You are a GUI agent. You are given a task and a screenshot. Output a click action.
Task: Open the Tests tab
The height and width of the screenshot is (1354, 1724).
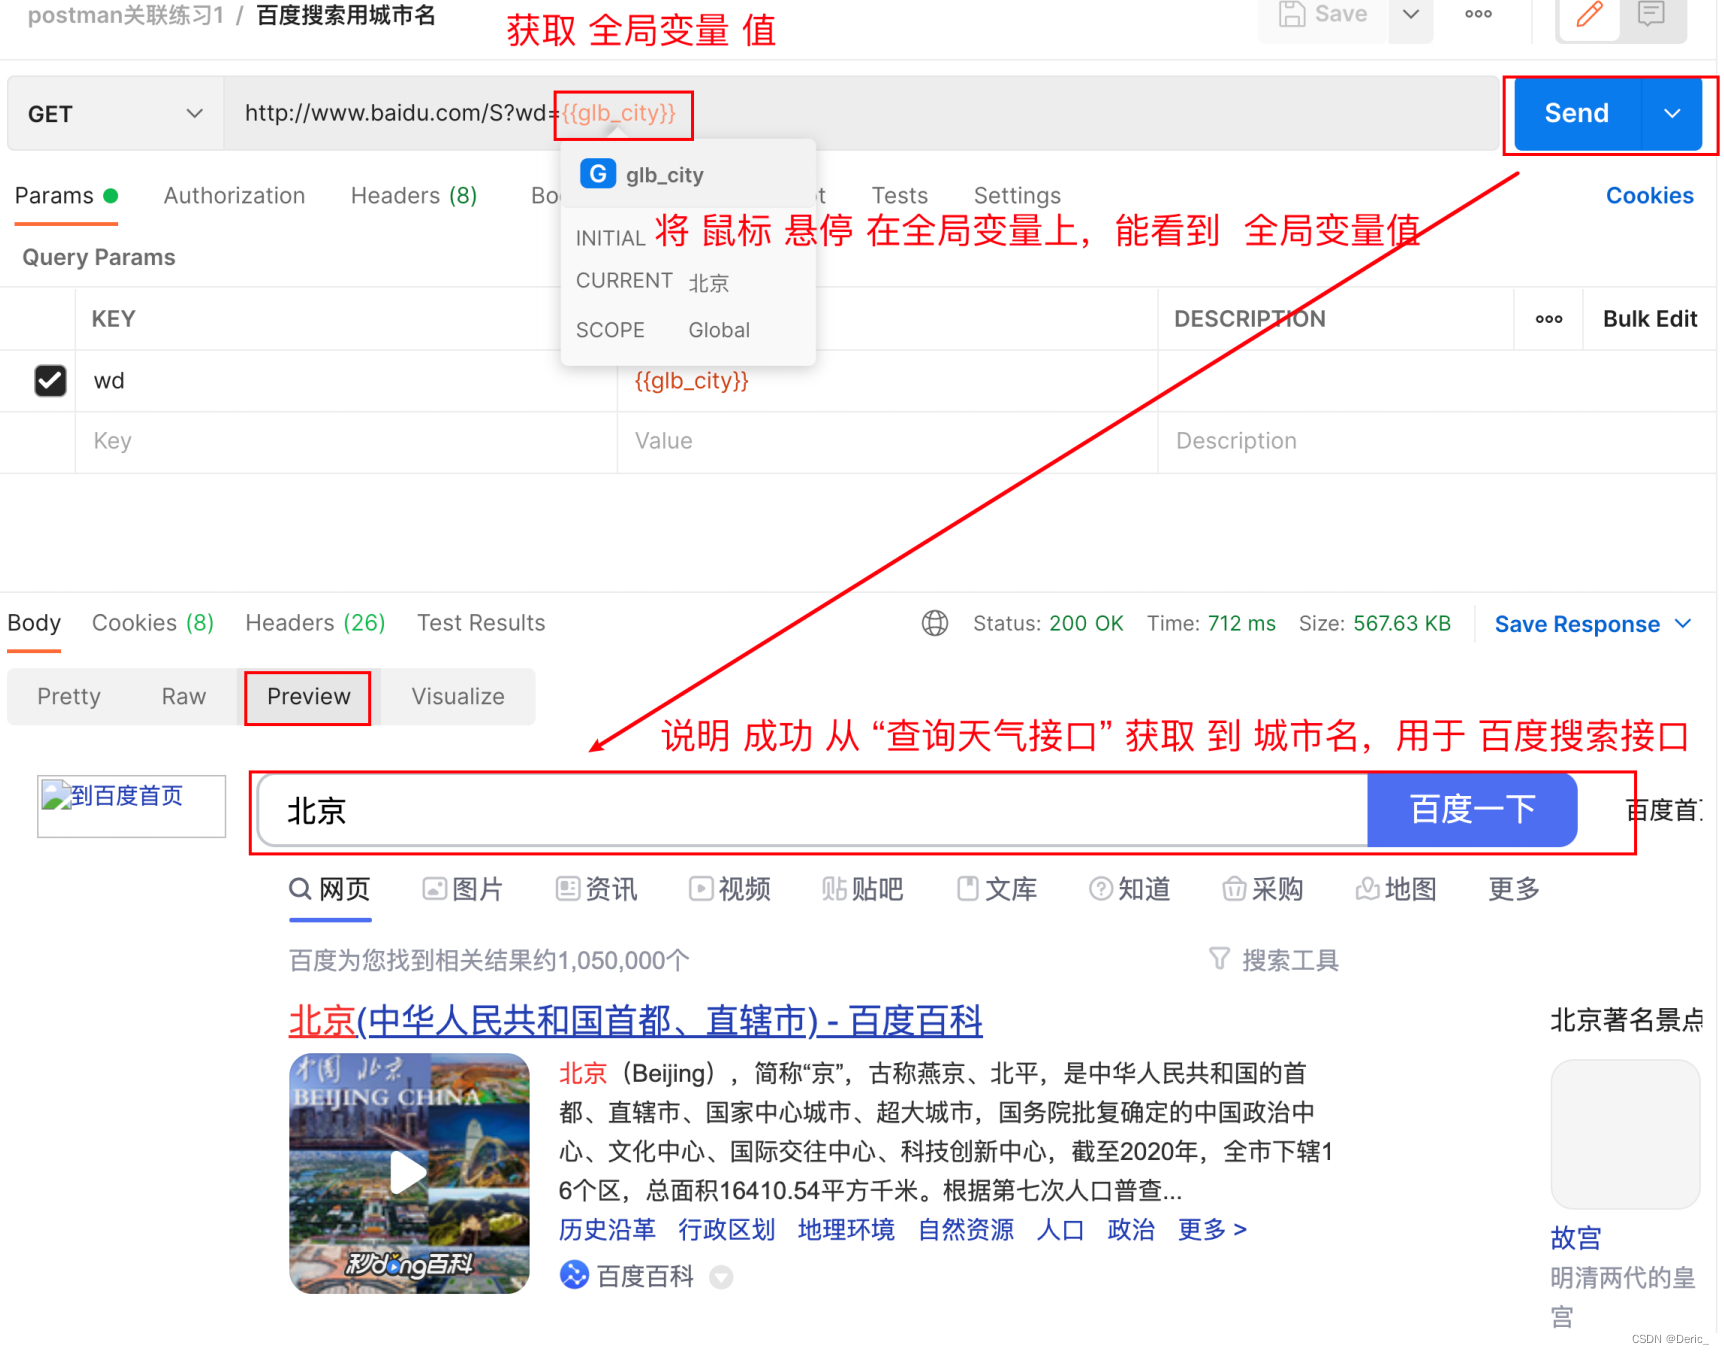(899, 196)
